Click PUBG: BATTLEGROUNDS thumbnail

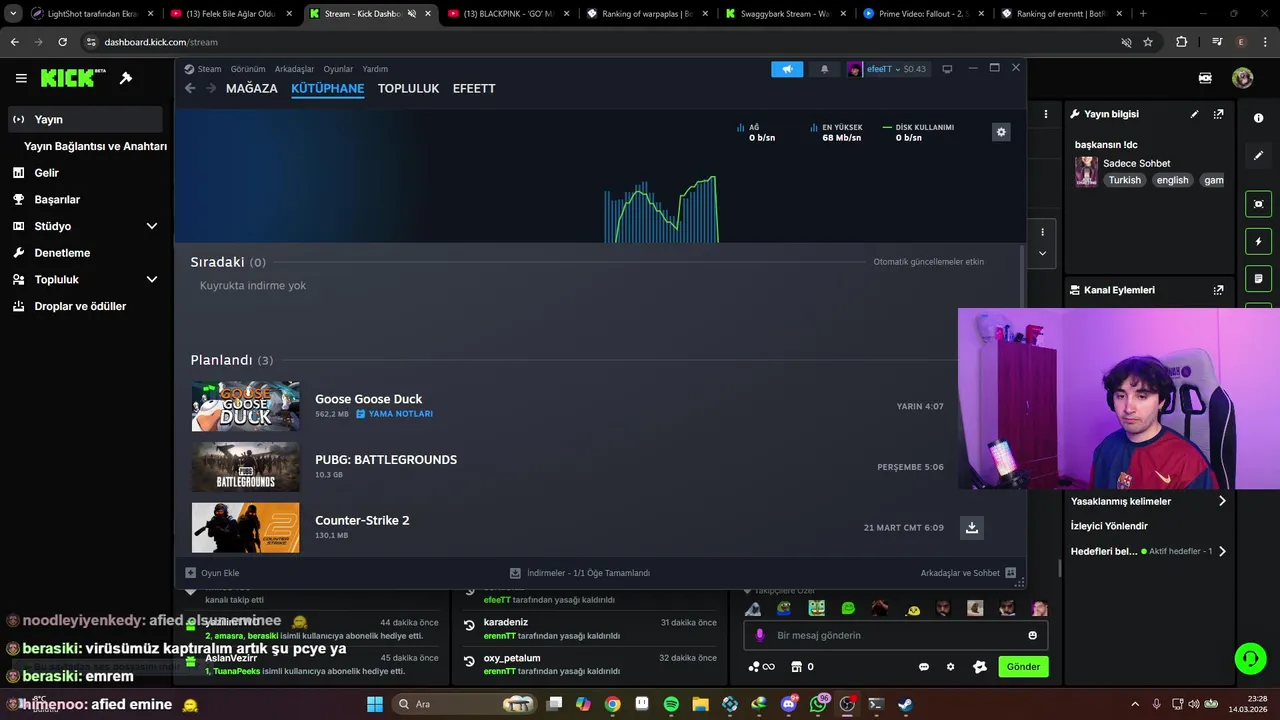(245, 467)
